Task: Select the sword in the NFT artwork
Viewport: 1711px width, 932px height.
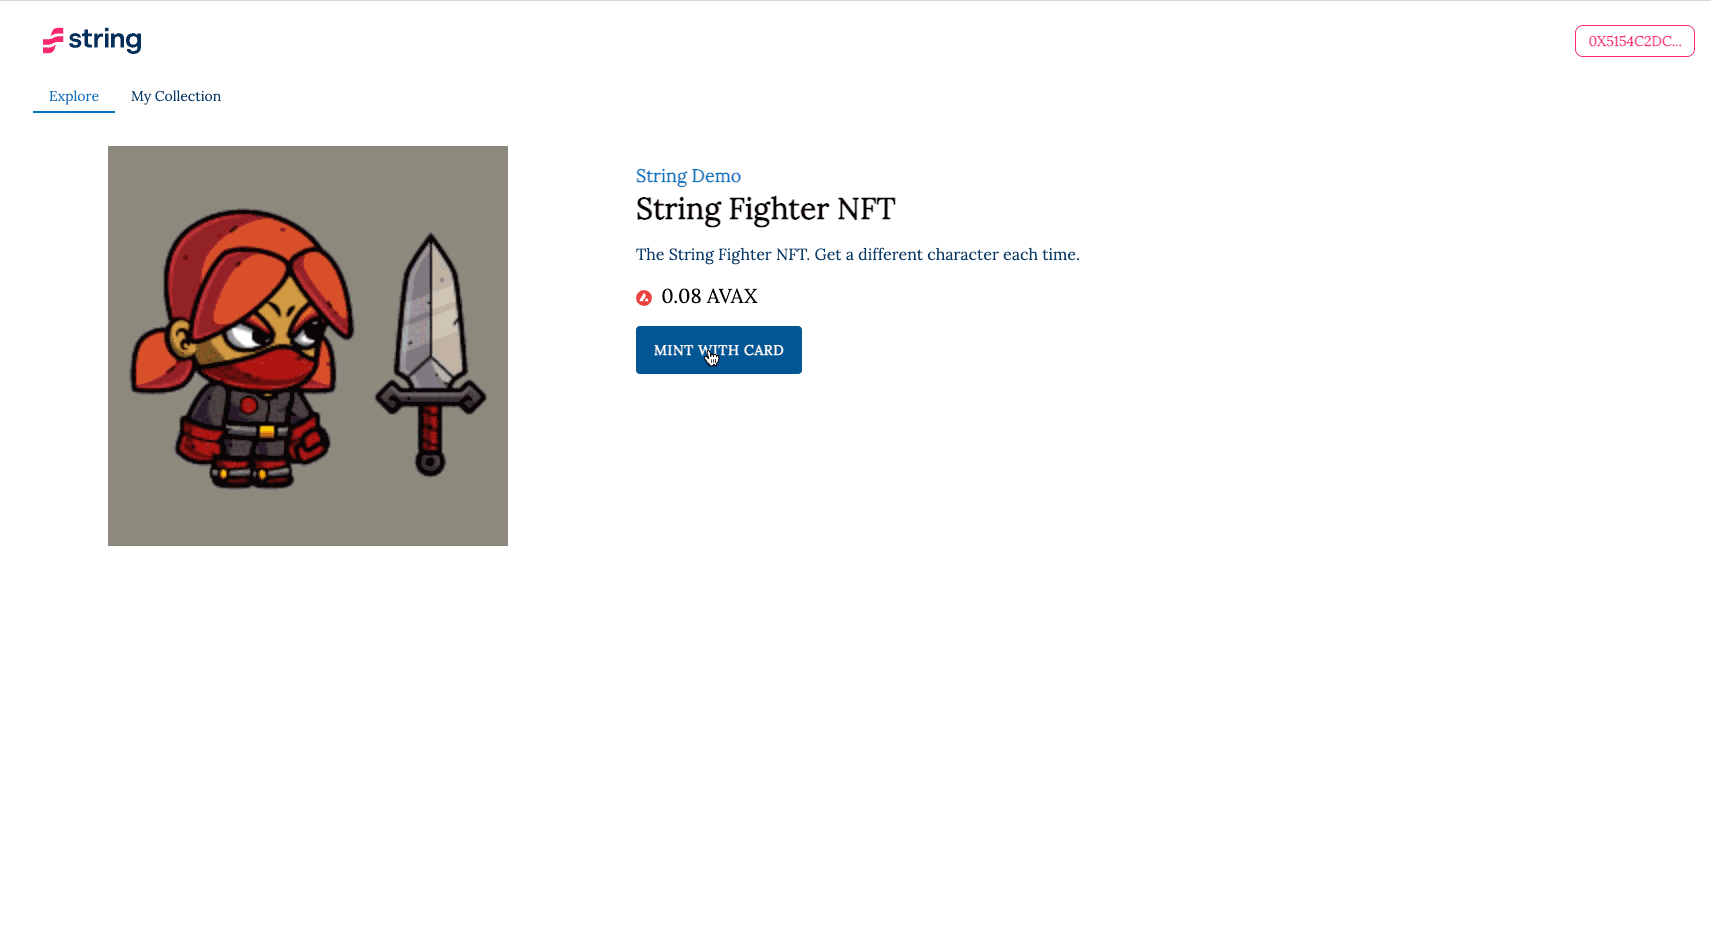Action: point(431,354)
